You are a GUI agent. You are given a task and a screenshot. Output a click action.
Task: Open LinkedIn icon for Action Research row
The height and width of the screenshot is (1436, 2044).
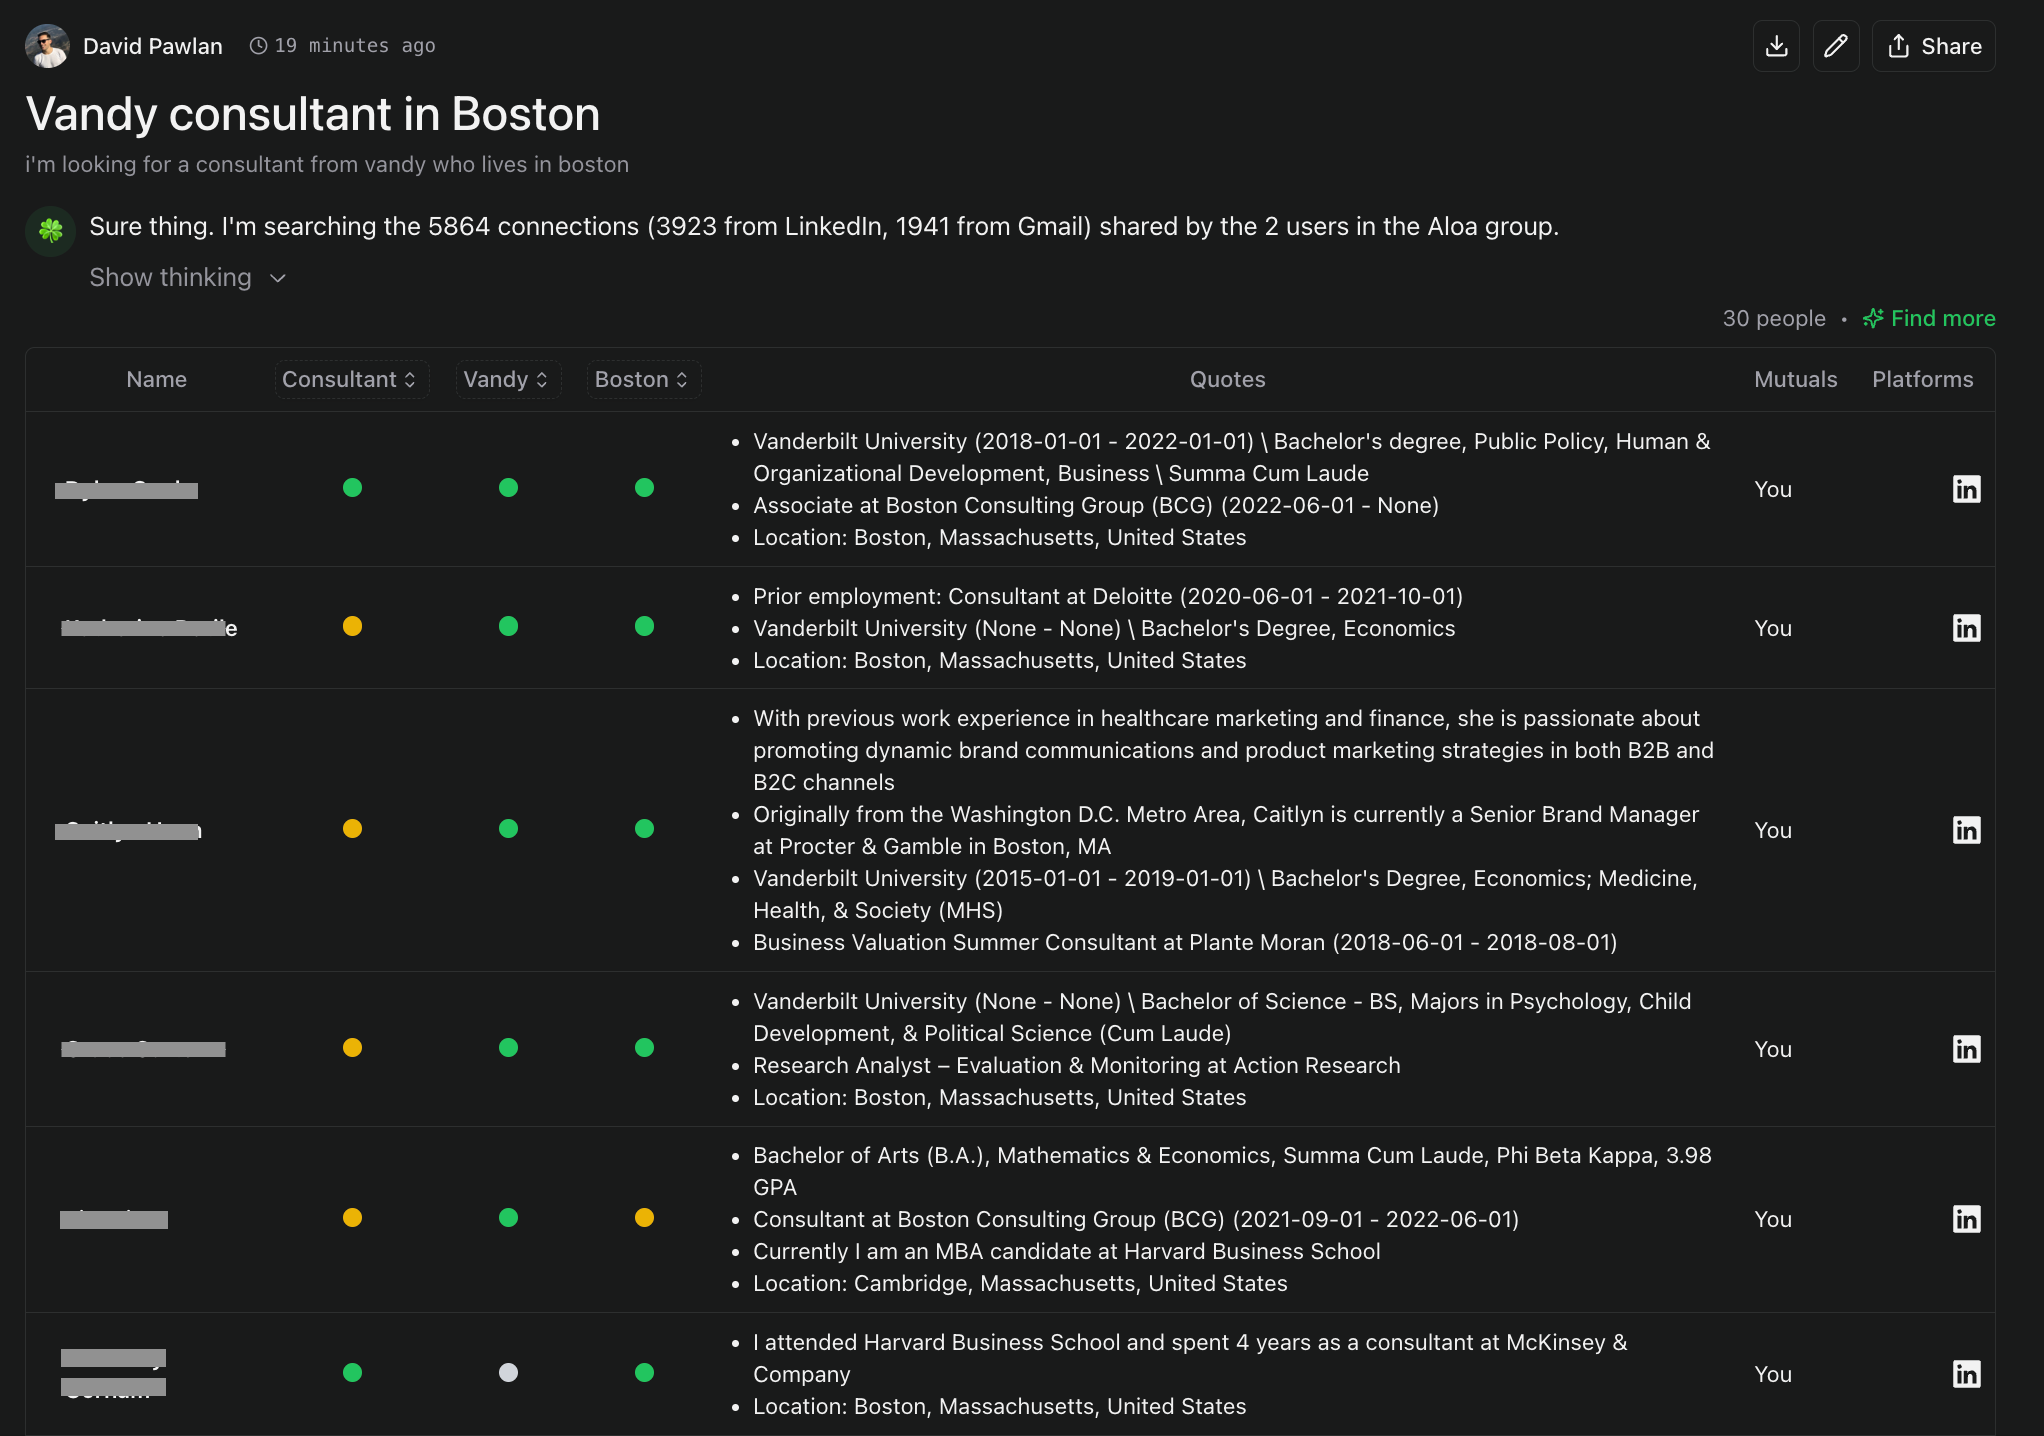click(x=1966, y=1049)
